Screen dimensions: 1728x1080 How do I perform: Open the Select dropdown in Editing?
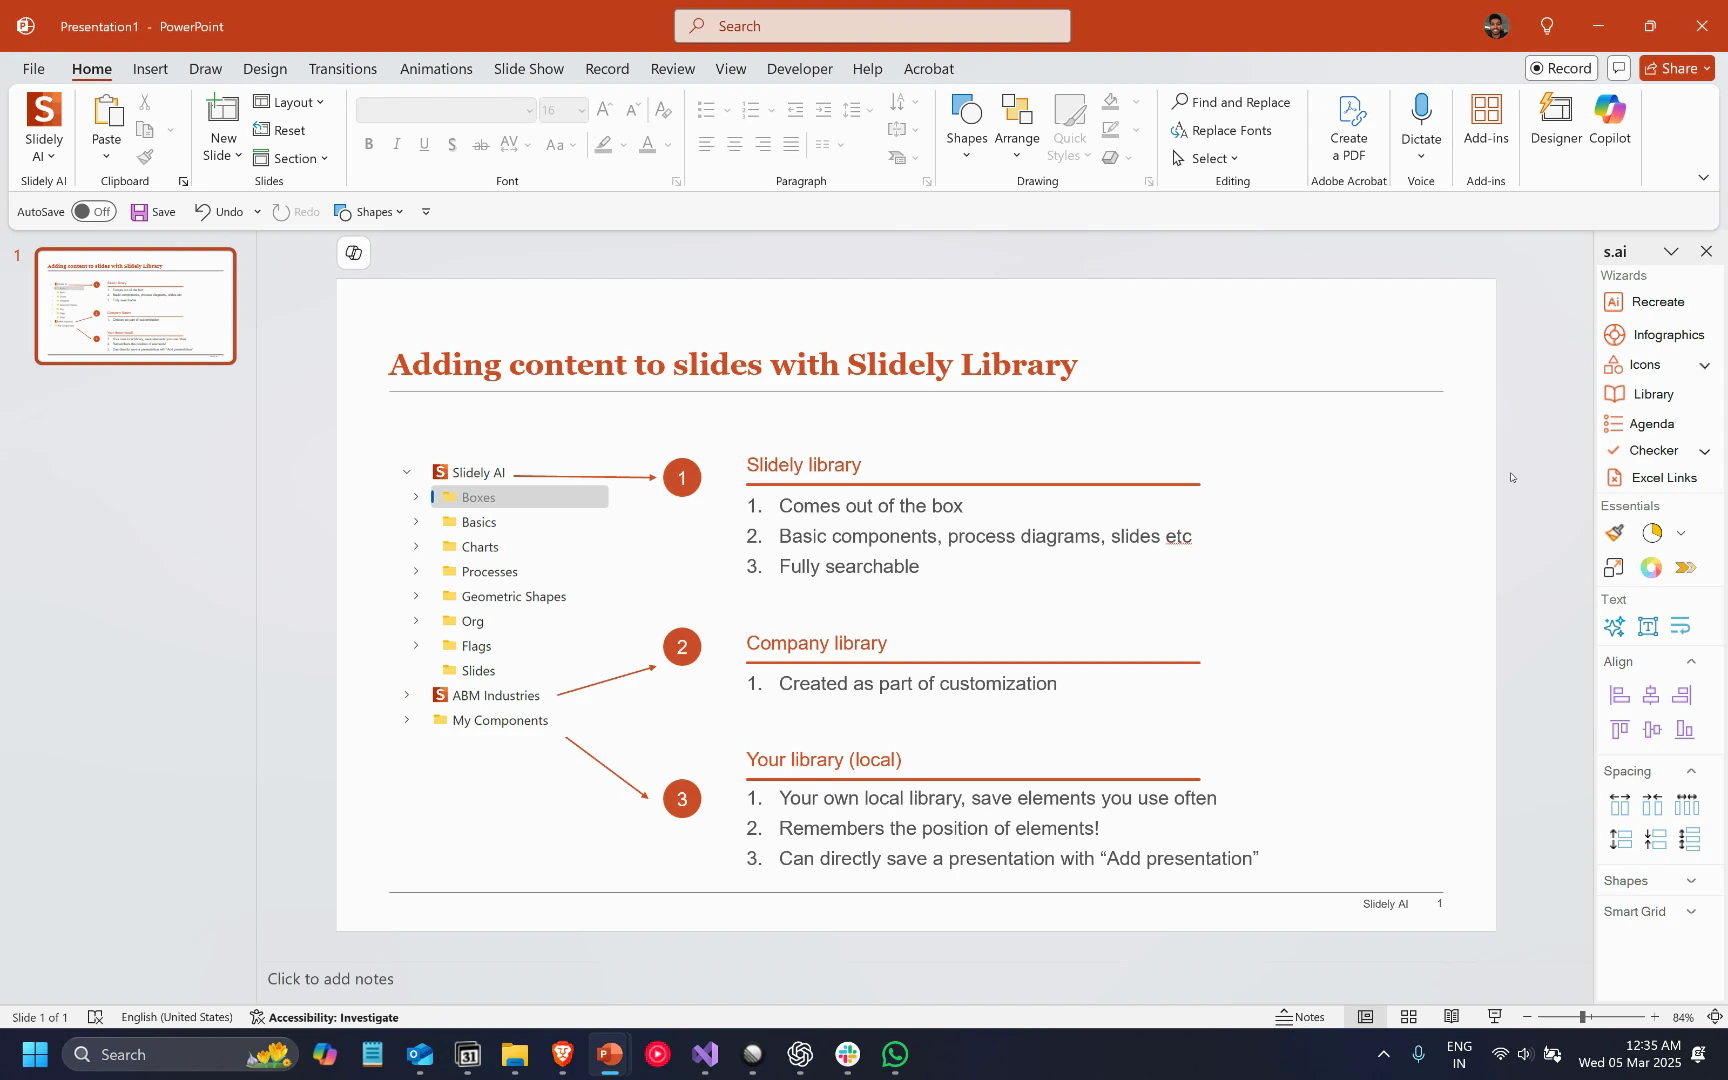pos(1205,158)
